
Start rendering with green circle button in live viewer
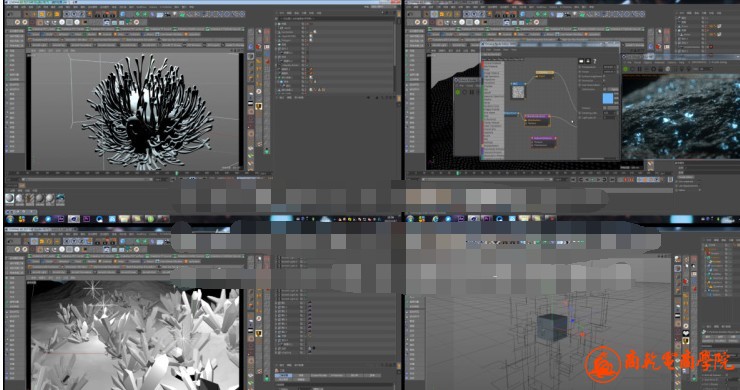pos(626,69)
